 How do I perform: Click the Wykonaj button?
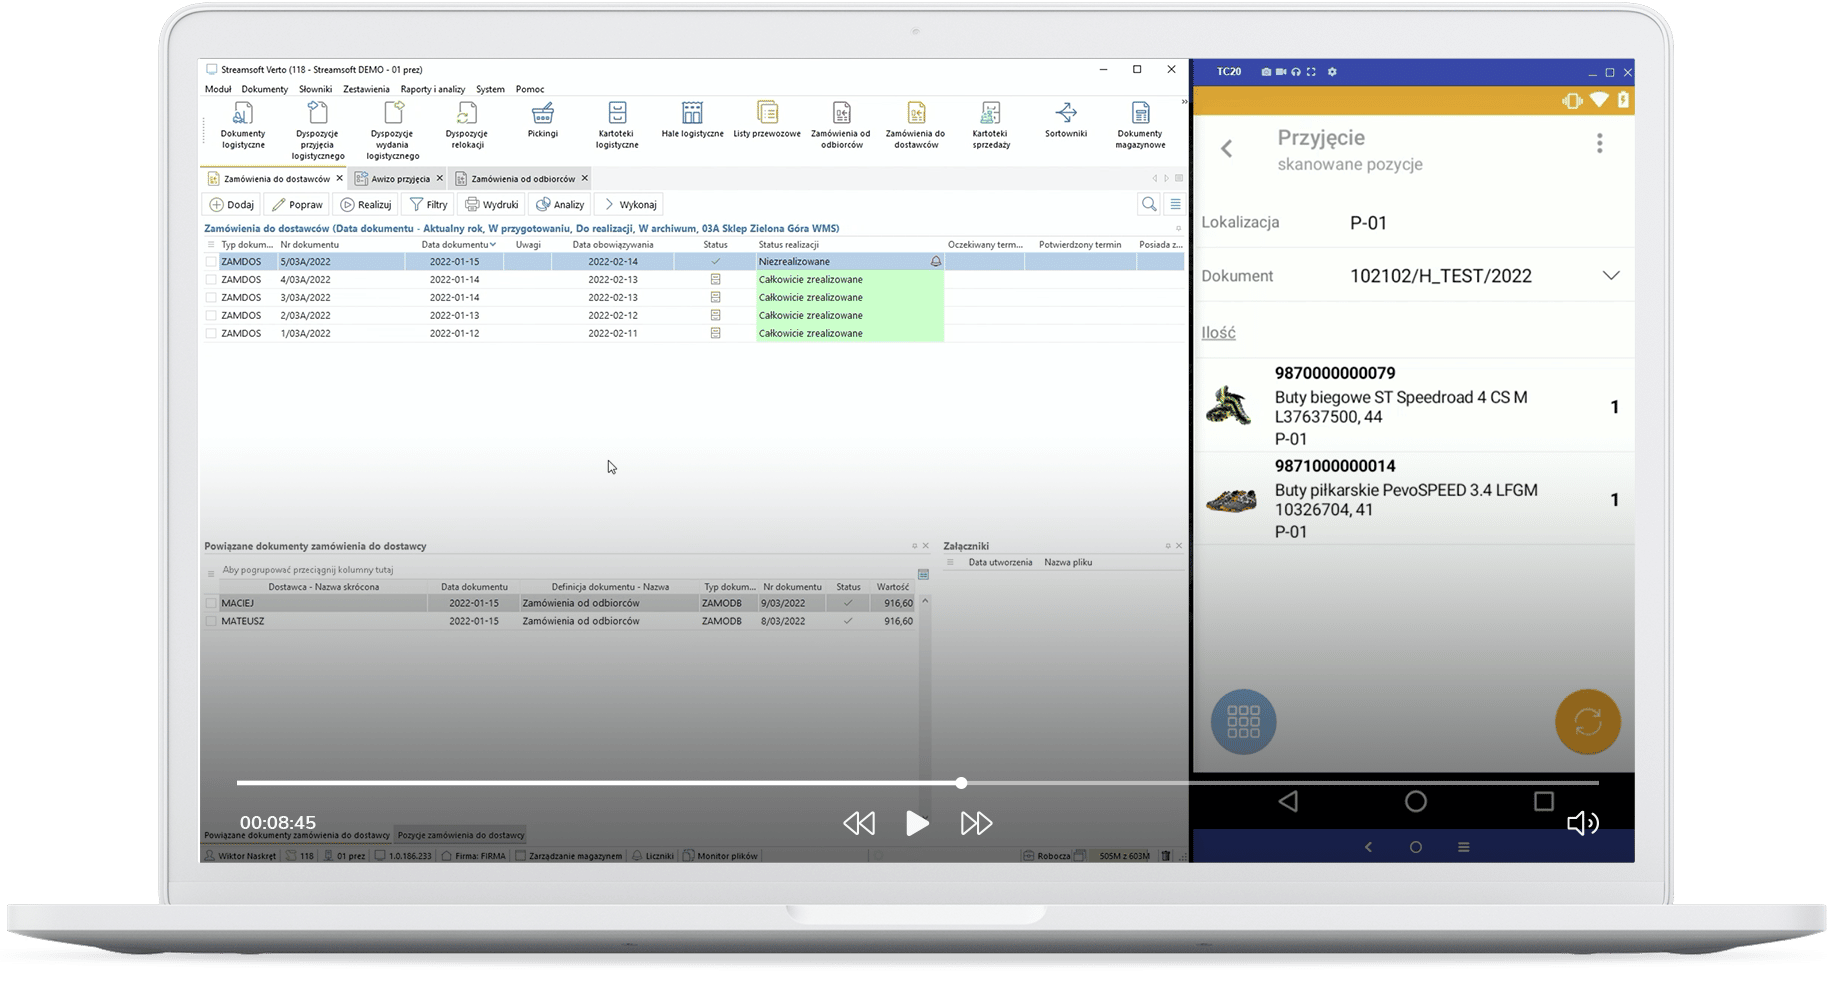(630, 204)
